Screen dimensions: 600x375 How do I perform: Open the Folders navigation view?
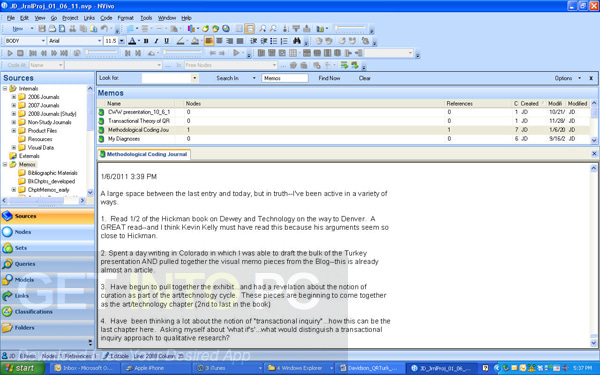click(x=47, y=328)
